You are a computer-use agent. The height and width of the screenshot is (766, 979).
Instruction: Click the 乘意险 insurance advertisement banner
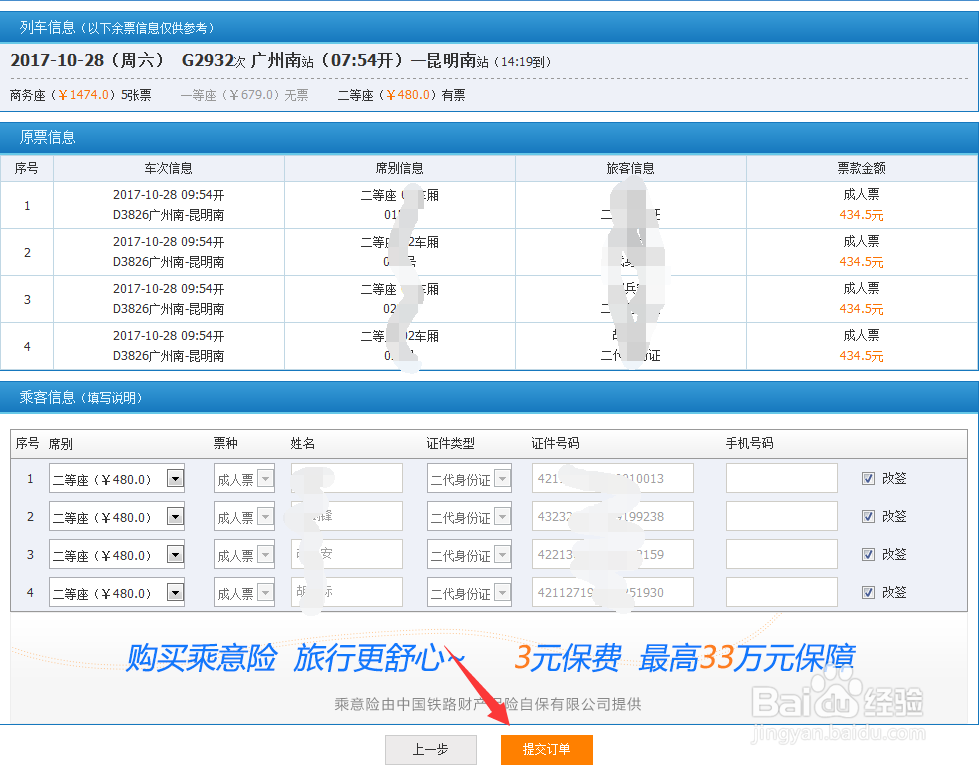coord(489,668)
